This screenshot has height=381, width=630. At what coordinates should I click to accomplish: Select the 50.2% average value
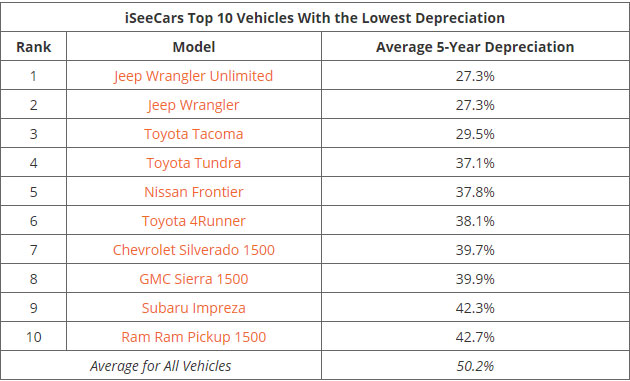point(475,366)
